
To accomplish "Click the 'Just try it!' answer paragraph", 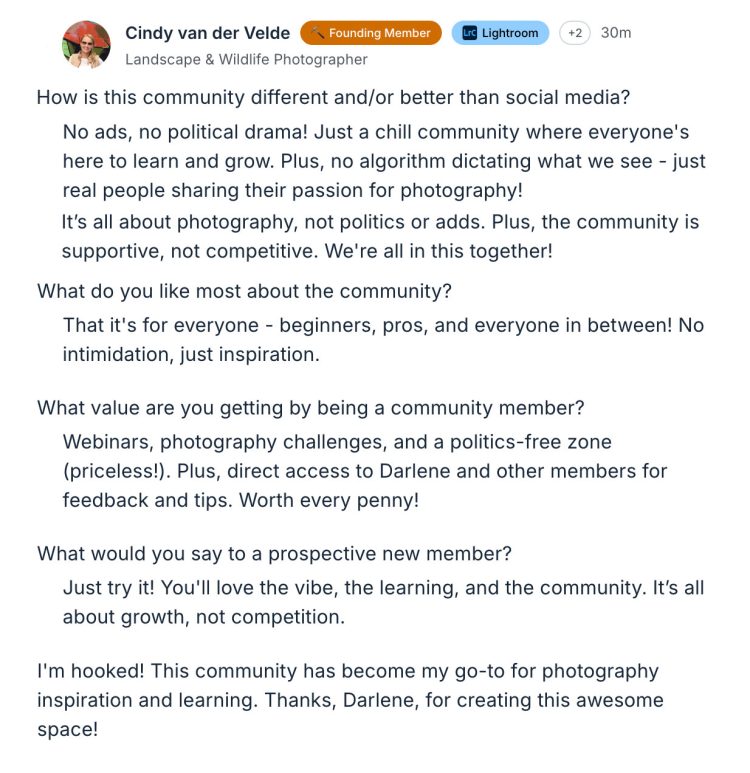I will [383, 602].
